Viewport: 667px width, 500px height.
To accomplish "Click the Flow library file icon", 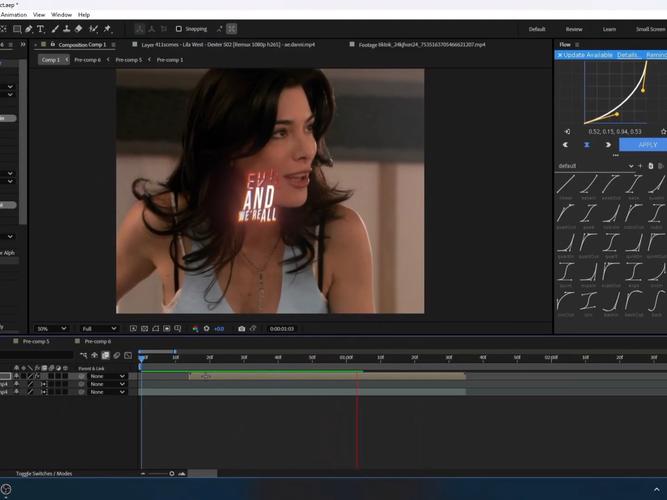I will [x=650, y=166].
